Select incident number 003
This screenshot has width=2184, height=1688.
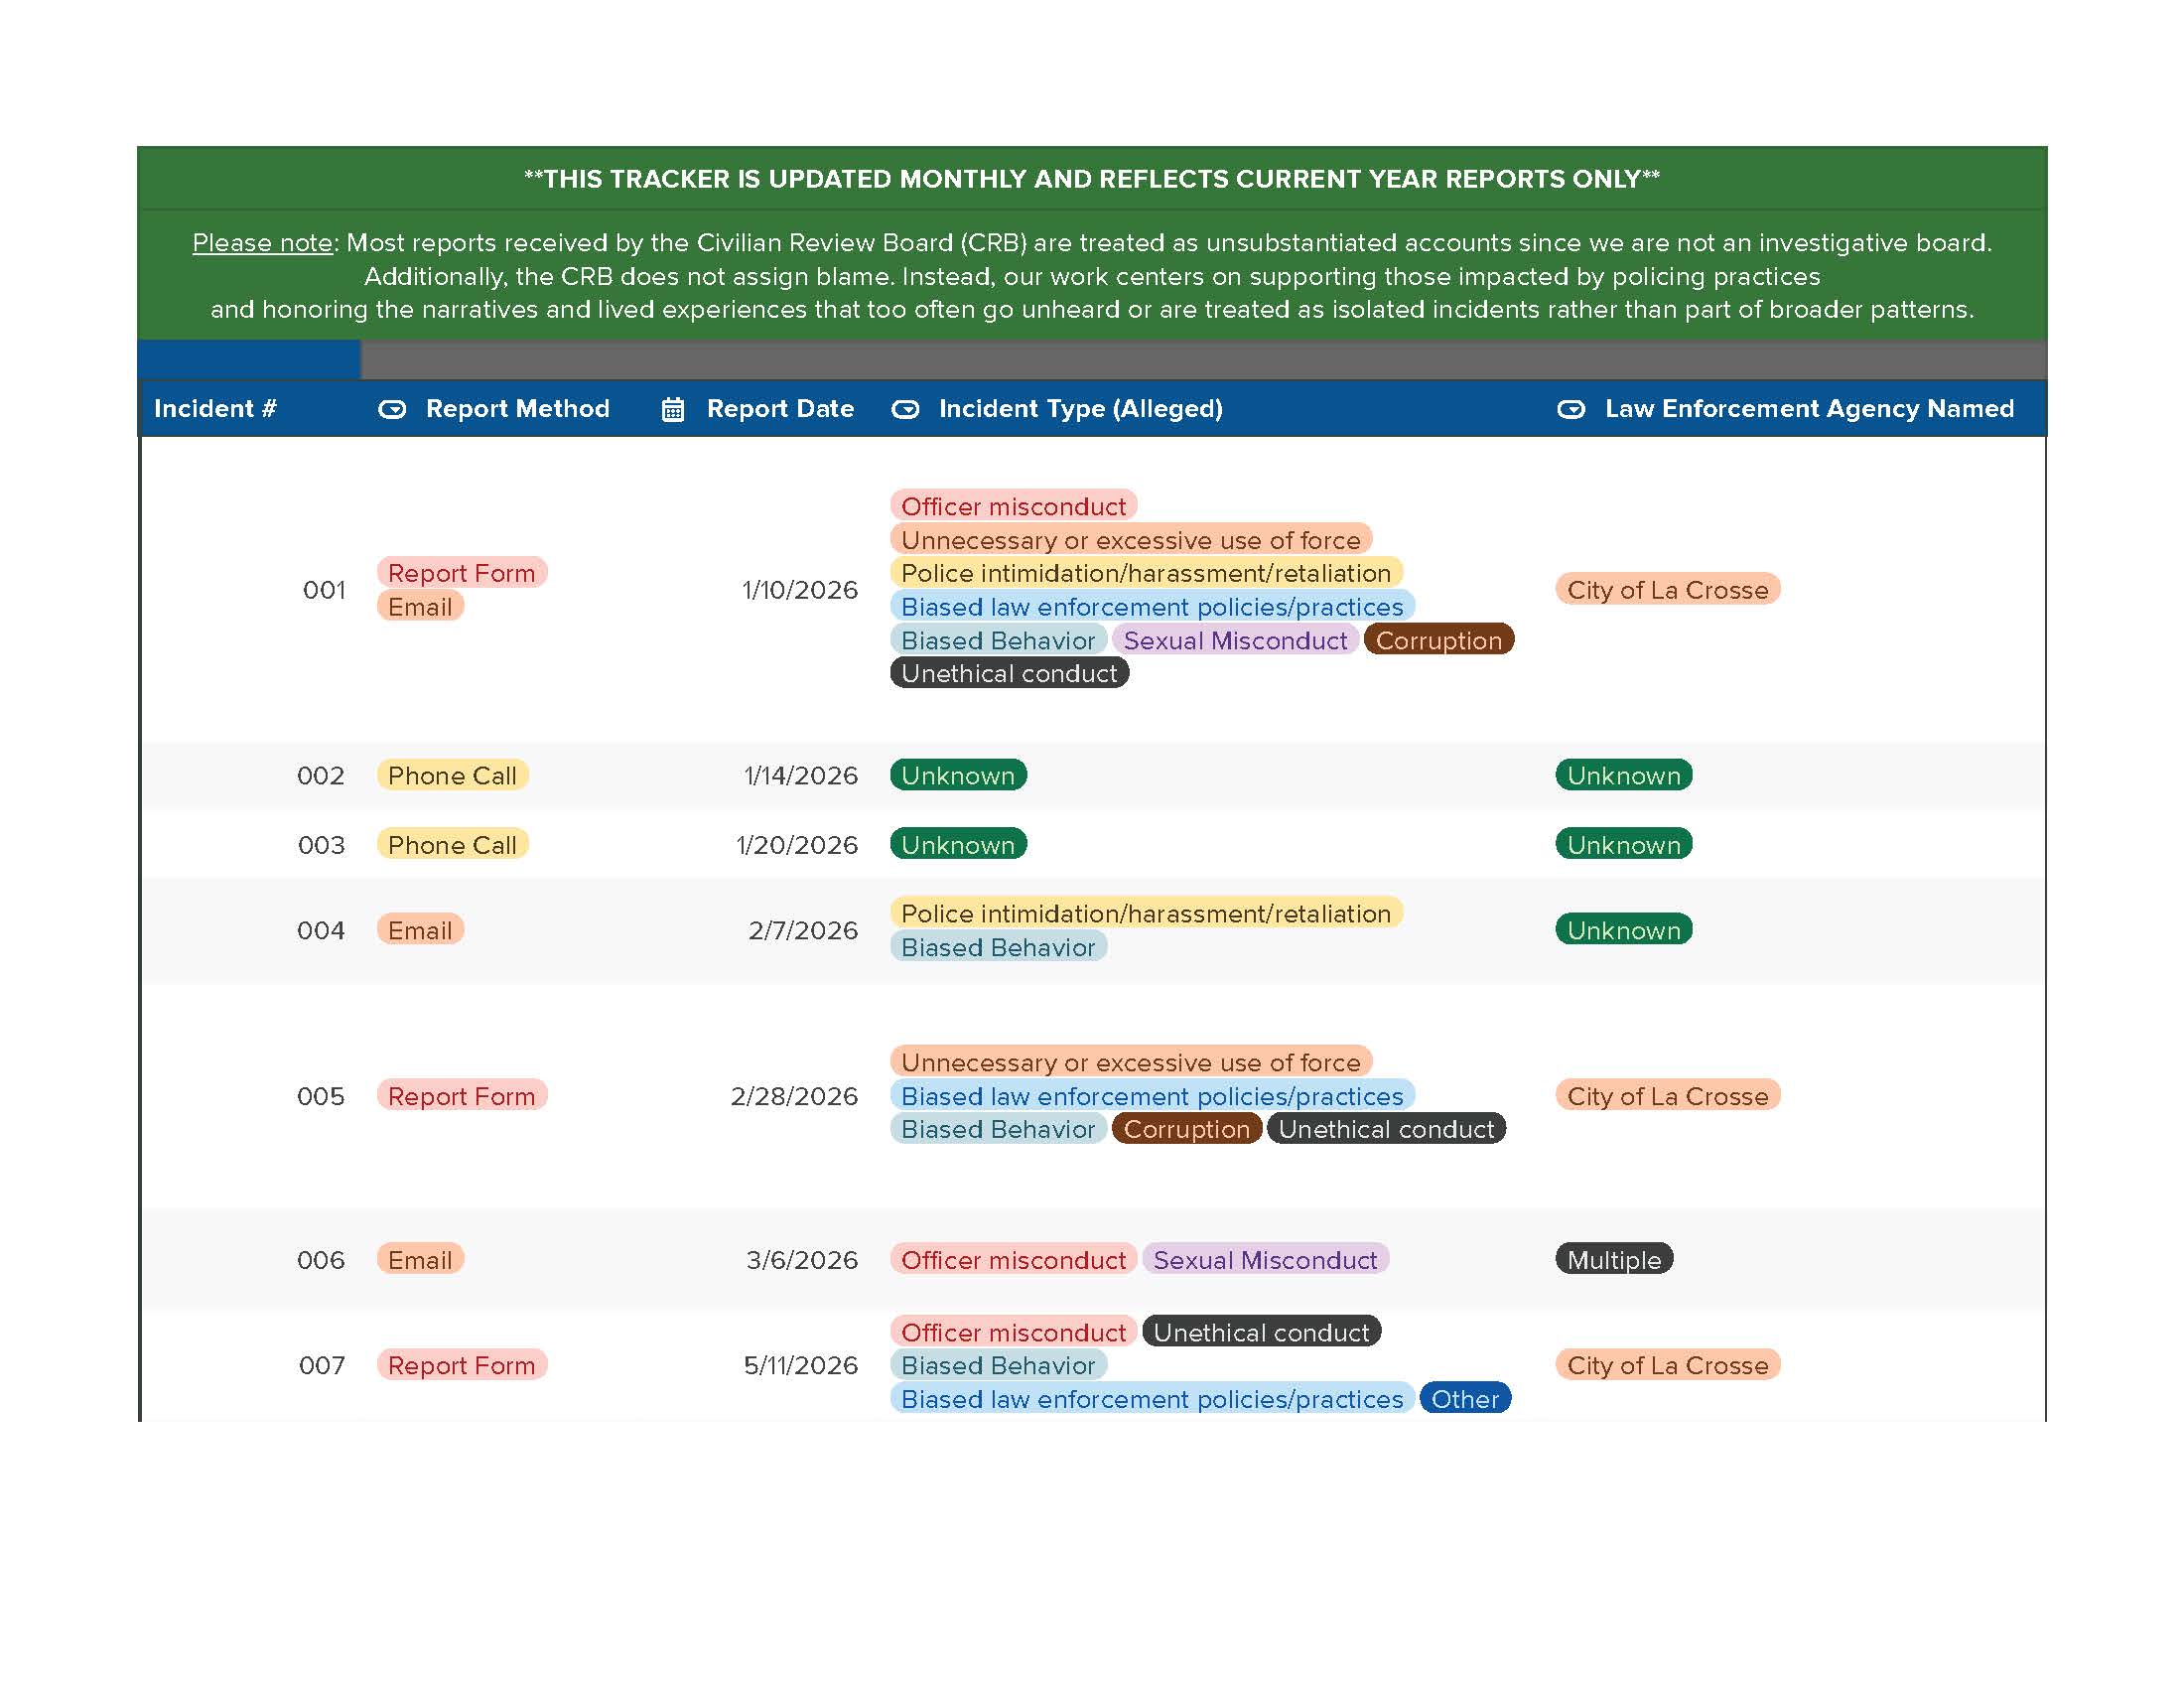click(x=321, y=846)
